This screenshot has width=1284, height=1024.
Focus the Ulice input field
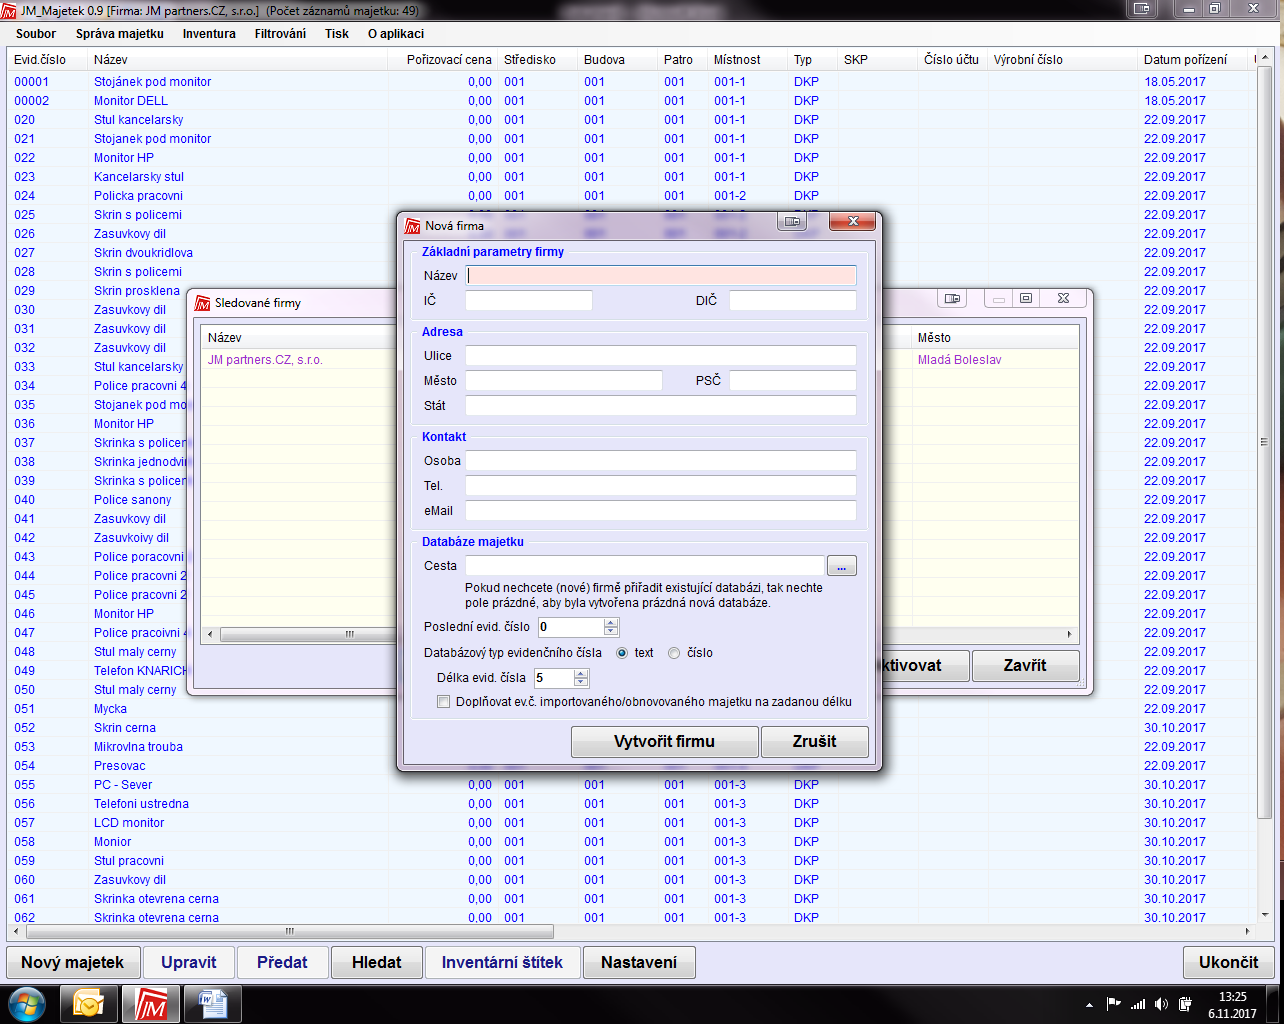661,356
